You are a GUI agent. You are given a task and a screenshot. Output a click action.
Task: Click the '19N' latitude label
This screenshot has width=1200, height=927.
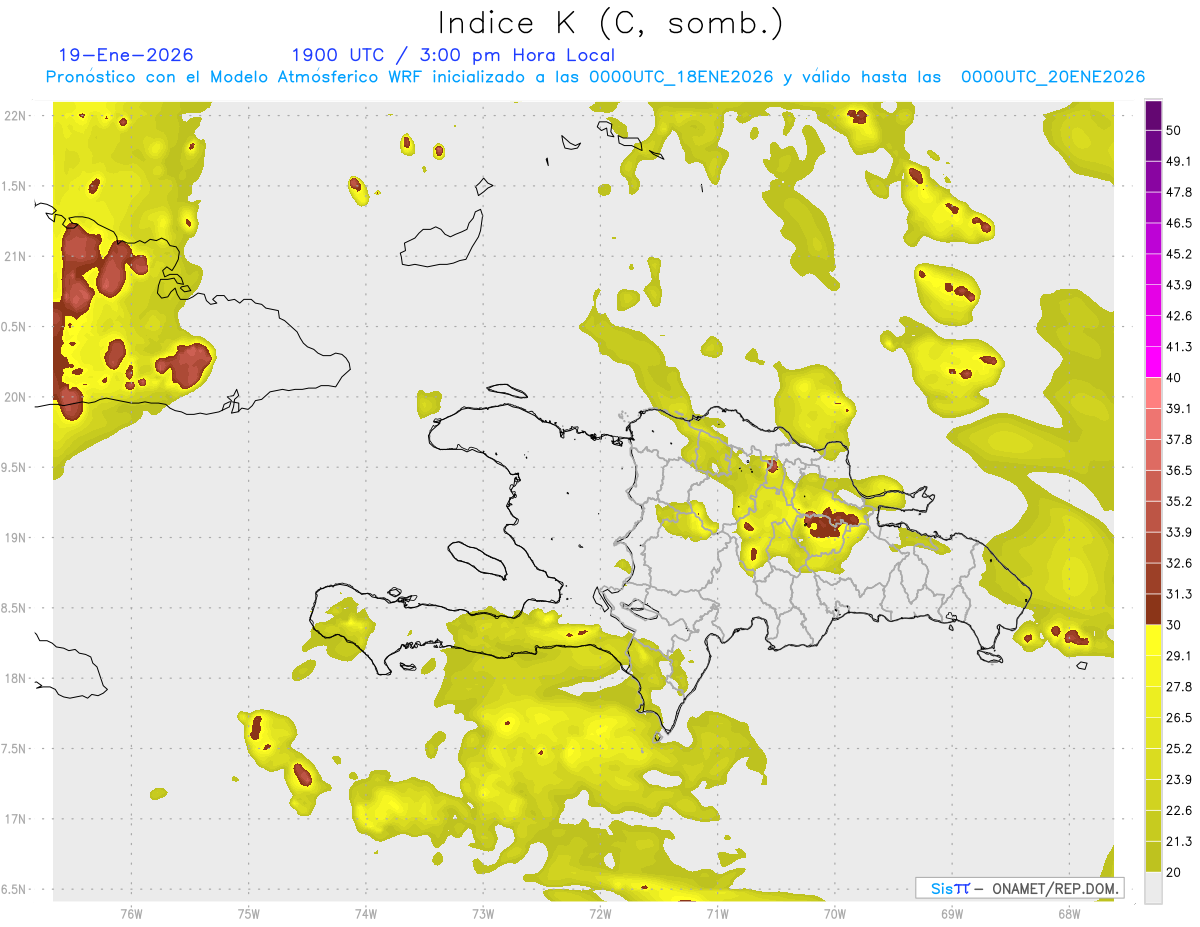coord(14,537)
